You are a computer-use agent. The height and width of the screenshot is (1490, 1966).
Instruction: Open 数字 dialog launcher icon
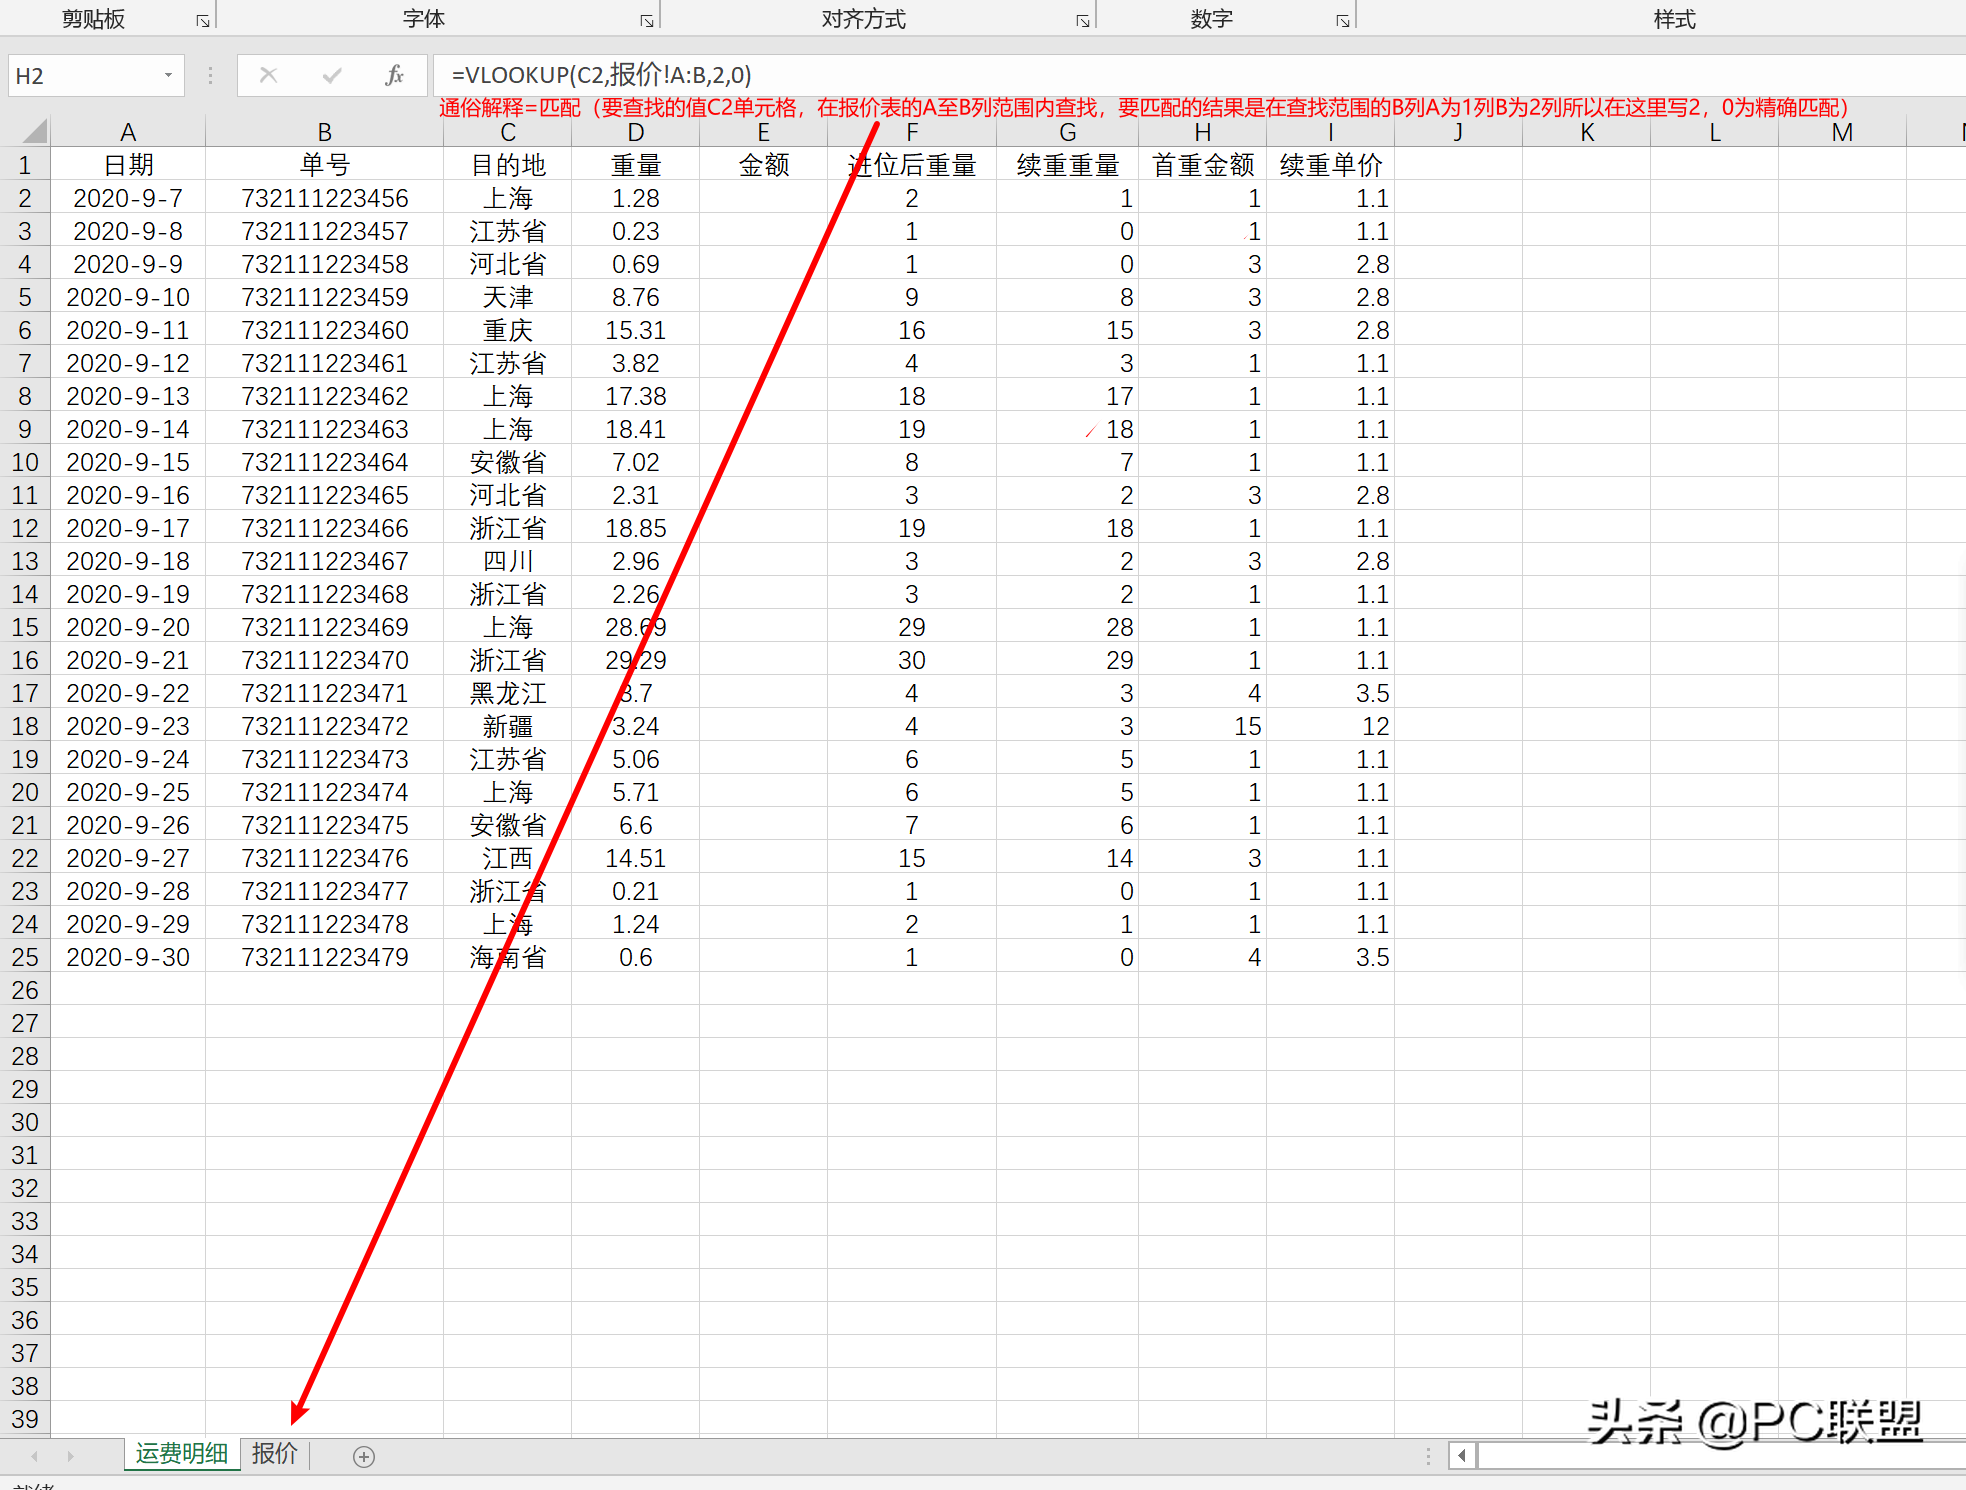click(x=1343, y=20)
